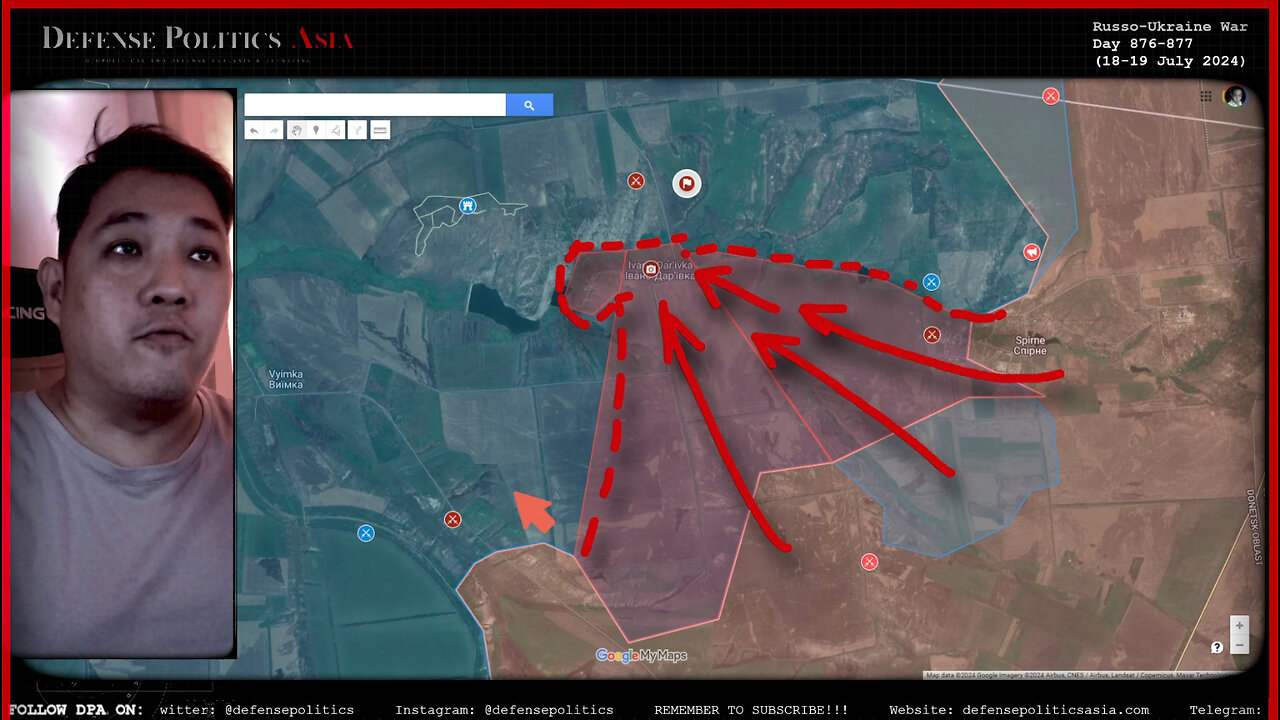The width and height of the screenshot is (1280, 720).
Task: Select the Draw a line tool
Action: [335, 130]
